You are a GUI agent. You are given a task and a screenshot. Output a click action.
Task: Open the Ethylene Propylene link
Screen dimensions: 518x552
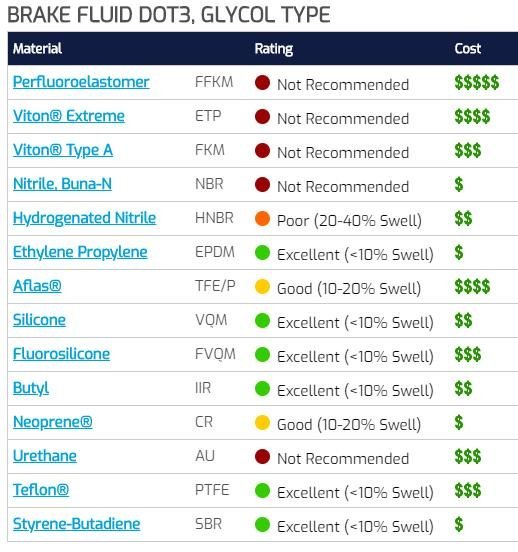tap(80, 252)
